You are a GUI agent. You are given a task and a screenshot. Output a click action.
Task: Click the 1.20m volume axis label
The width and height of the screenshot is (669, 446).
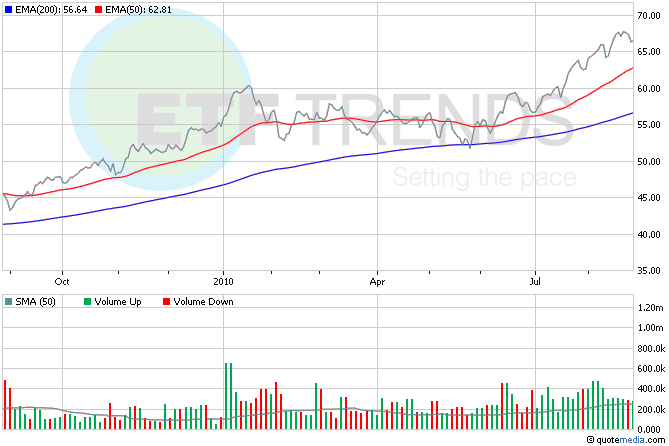651,308
